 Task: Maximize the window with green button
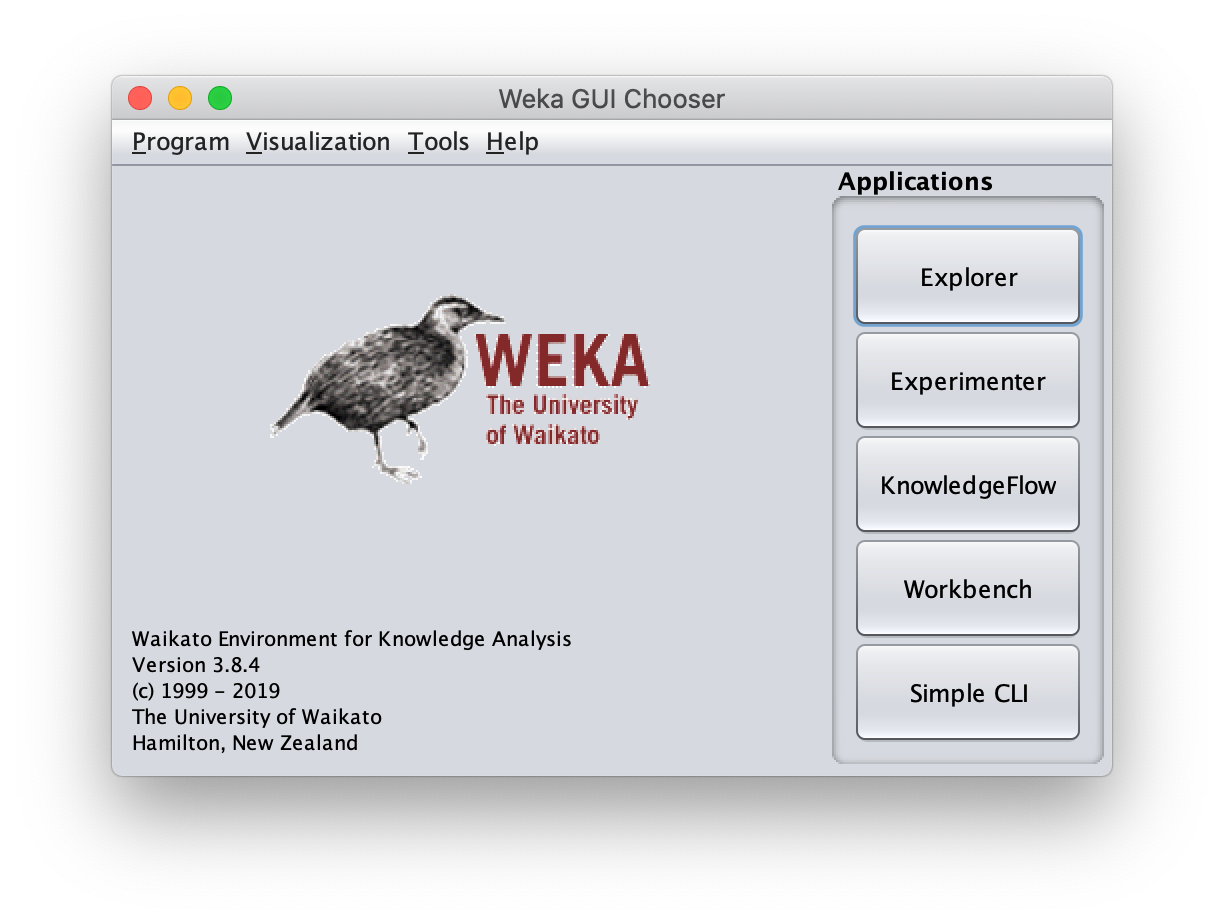tap(220, 98)
